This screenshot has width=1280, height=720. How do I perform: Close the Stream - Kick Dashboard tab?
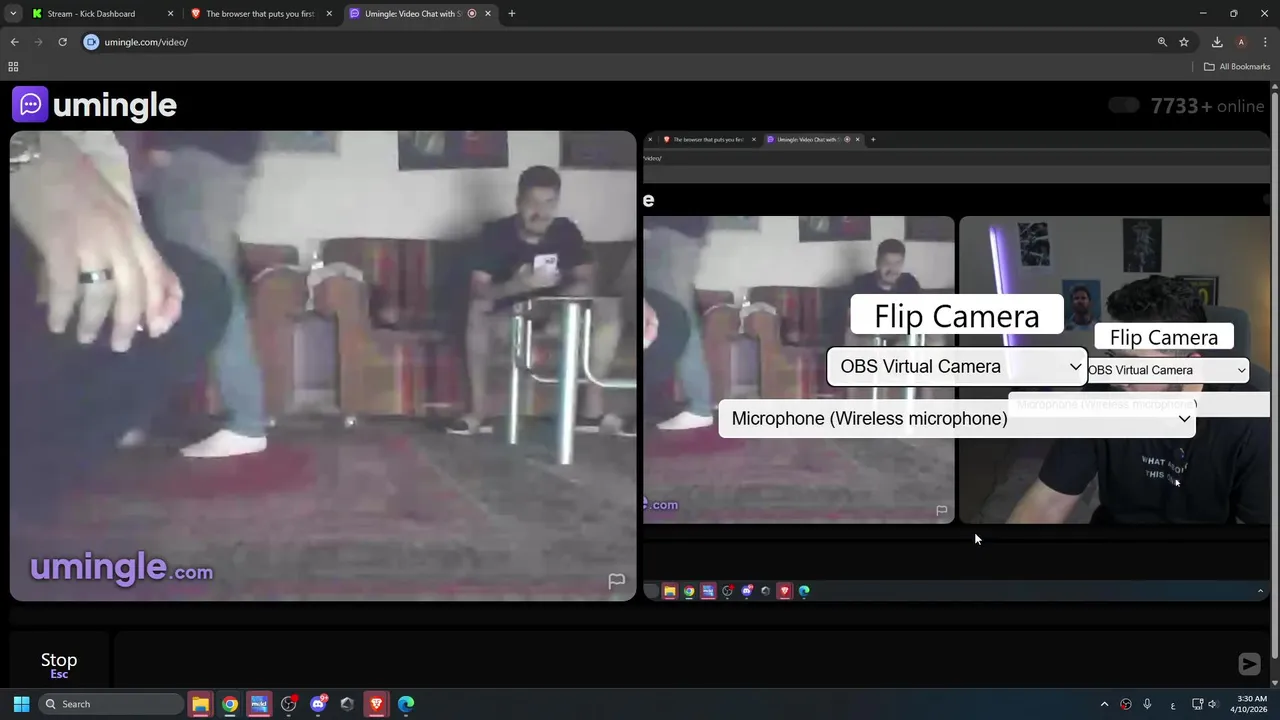(x=170, y=14)
